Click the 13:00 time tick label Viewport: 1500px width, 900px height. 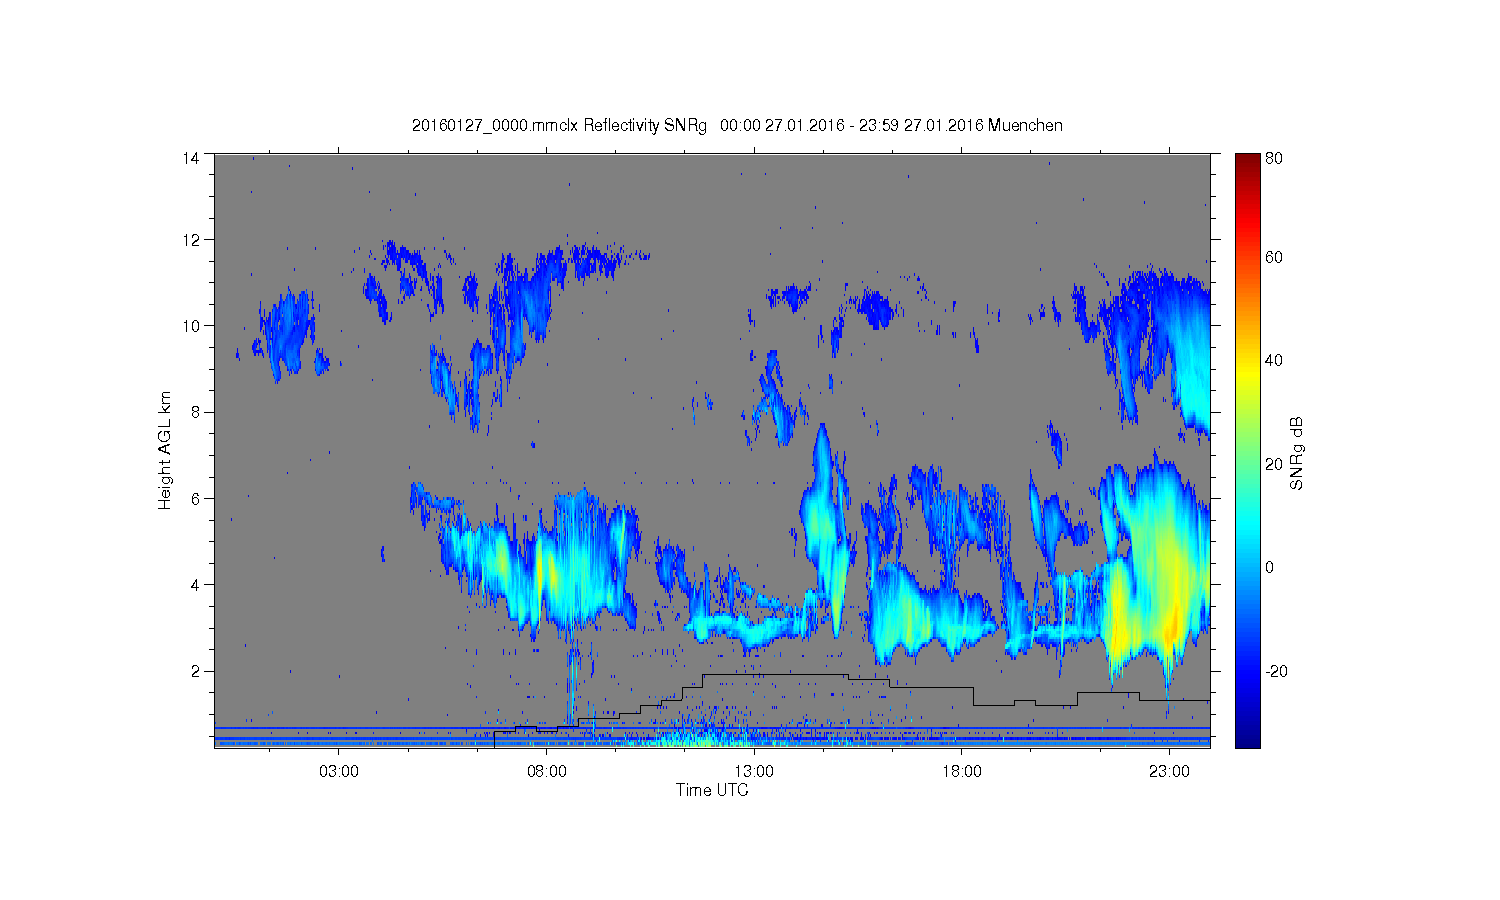pyautogui.click(x=753, y=771)
